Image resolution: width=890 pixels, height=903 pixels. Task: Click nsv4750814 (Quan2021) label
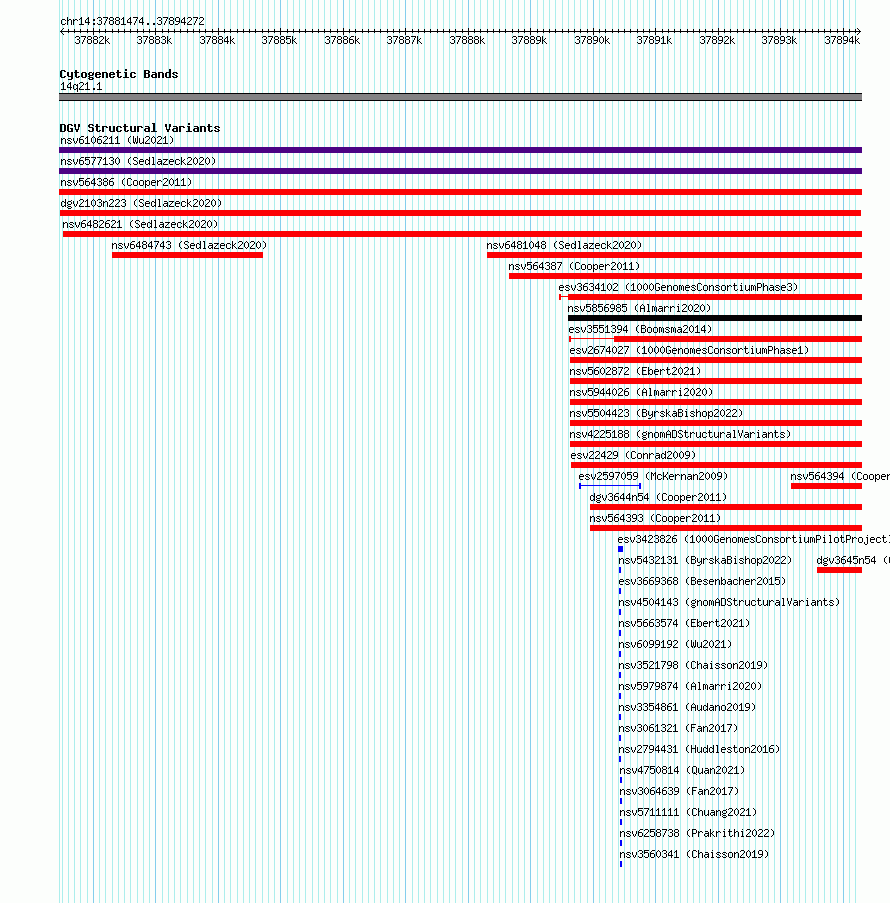[683, 771]
